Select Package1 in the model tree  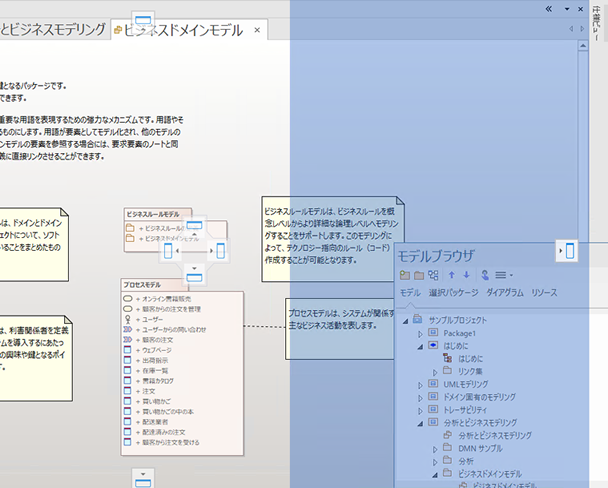[x=459, y=333]
